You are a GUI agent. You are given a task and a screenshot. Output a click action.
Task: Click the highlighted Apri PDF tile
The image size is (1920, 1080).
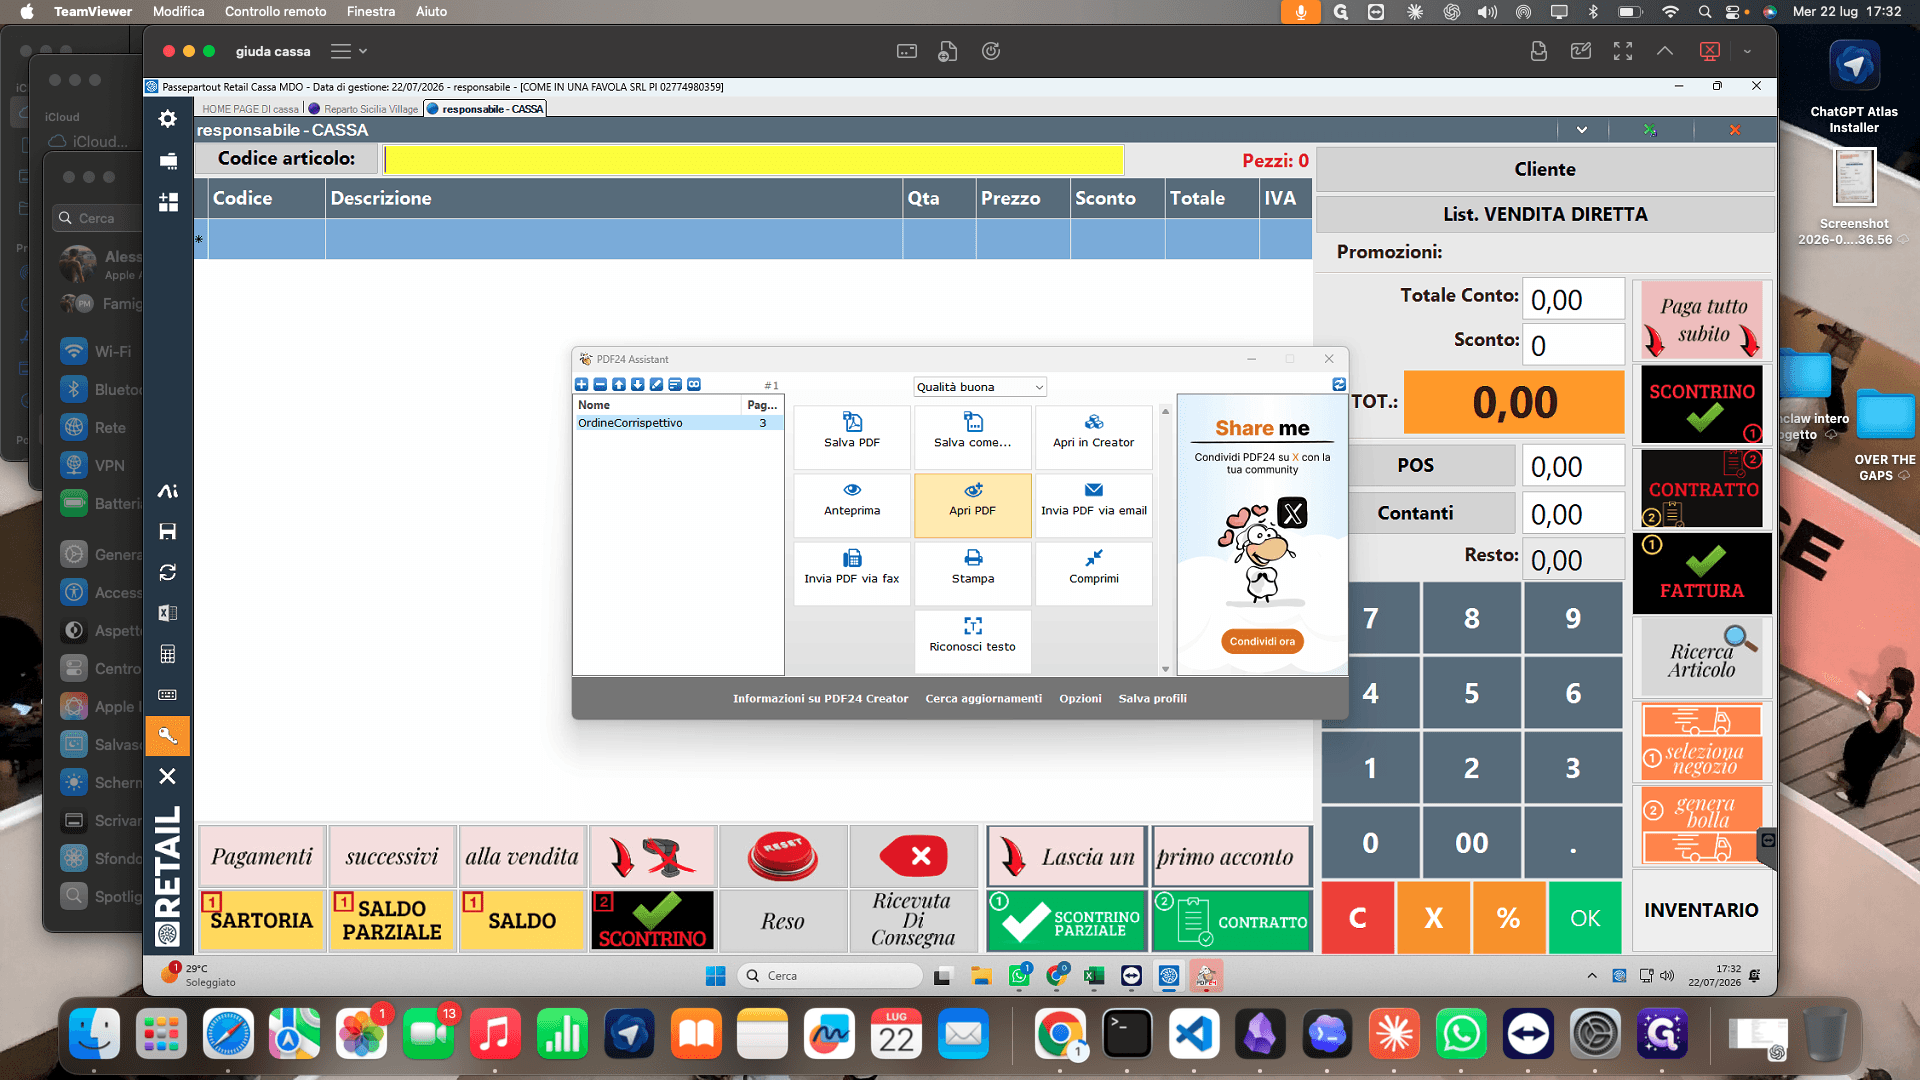tap(972, 505)
